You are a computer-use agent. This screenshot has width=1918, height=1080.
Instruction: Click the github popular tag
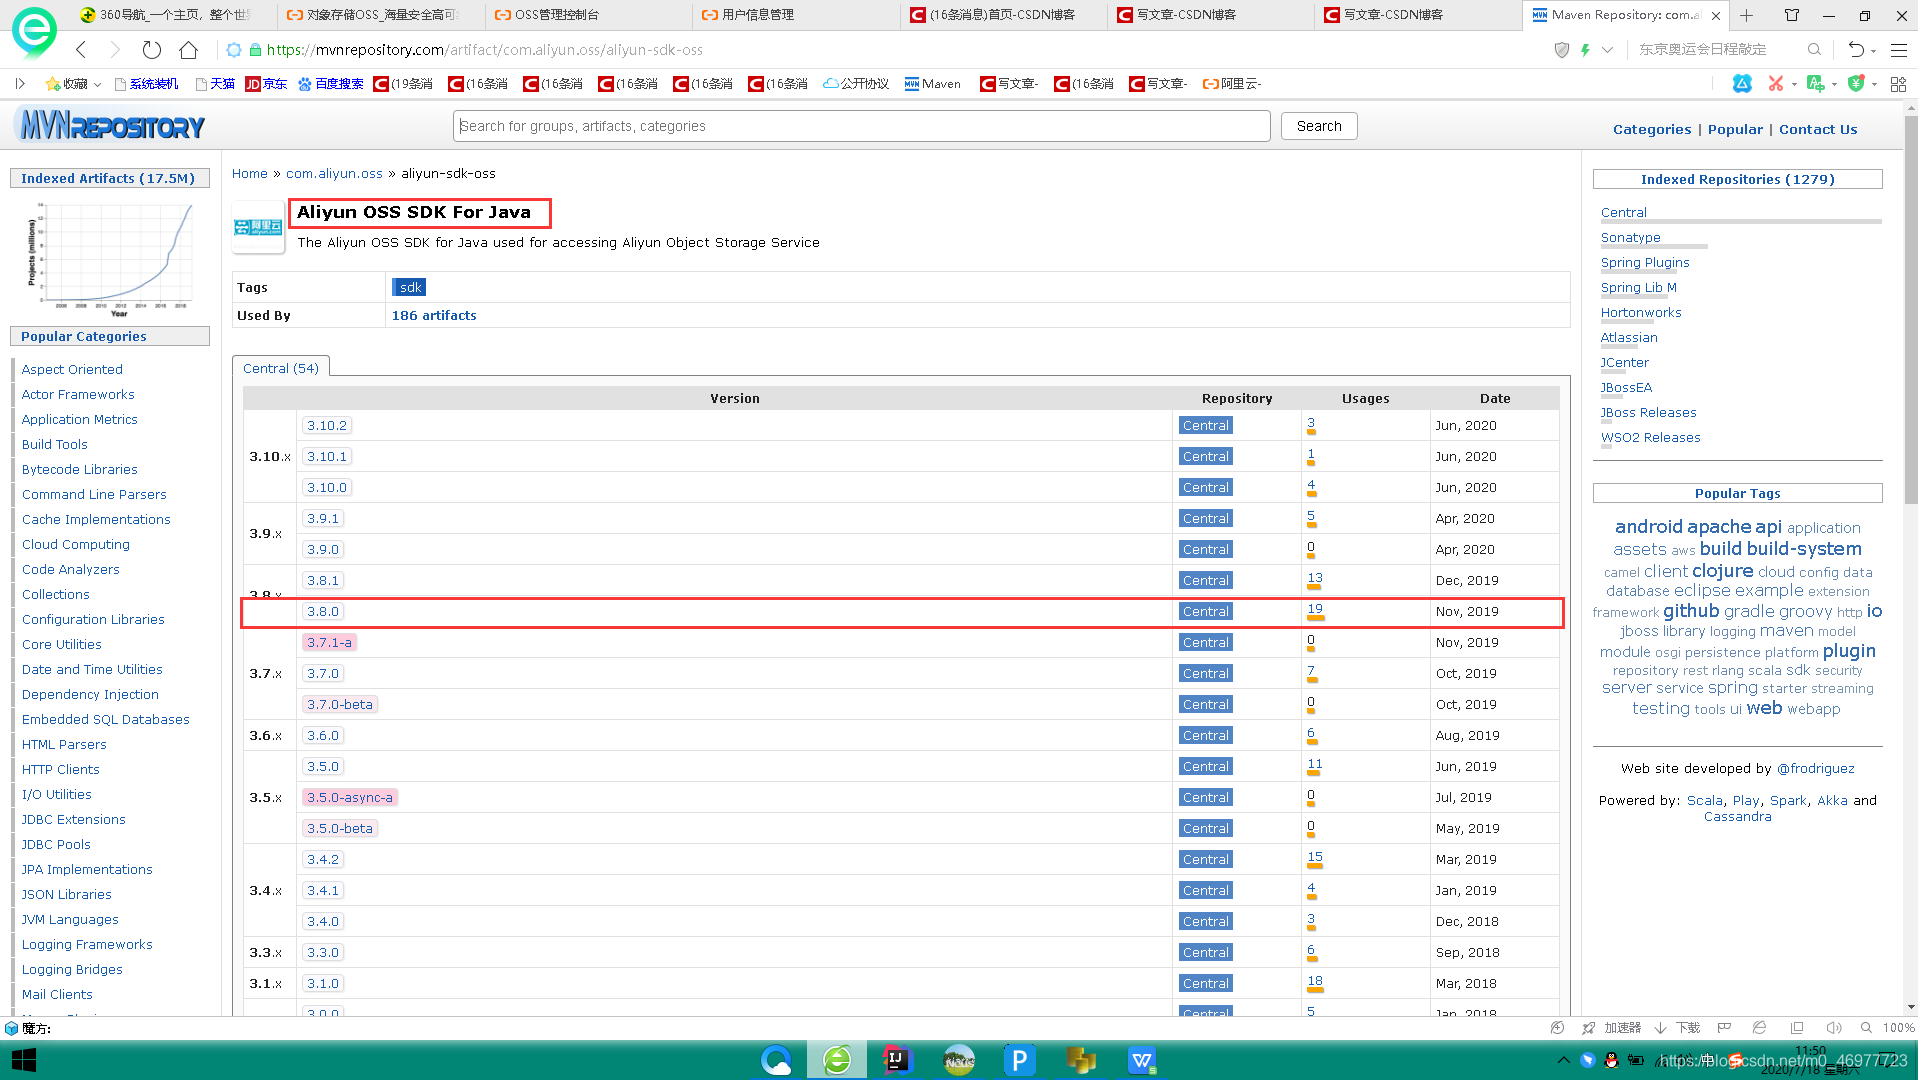(1691, 611)
